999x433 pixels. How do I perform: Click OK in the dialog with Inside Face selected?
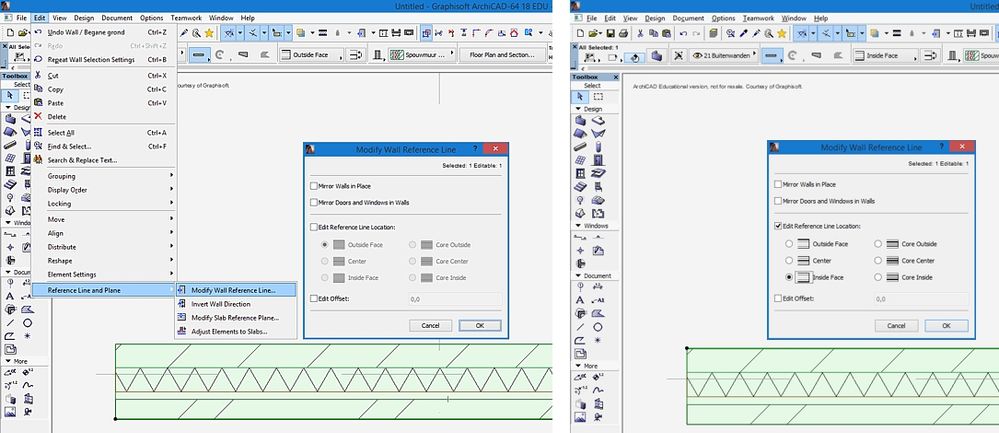point(946,325)
